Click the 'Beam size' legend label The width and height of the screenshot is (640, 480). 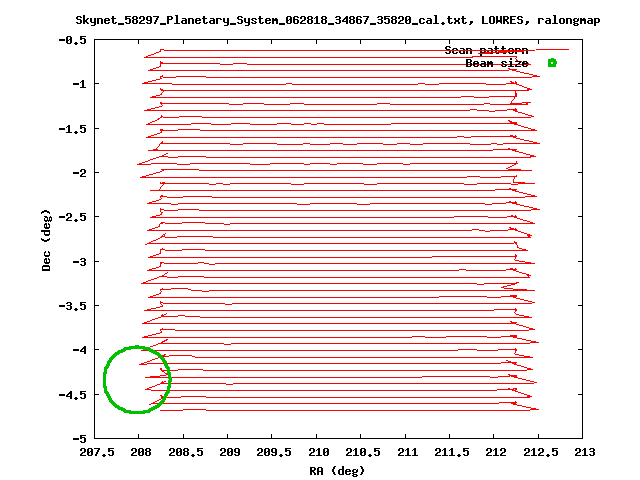point(497,63)
